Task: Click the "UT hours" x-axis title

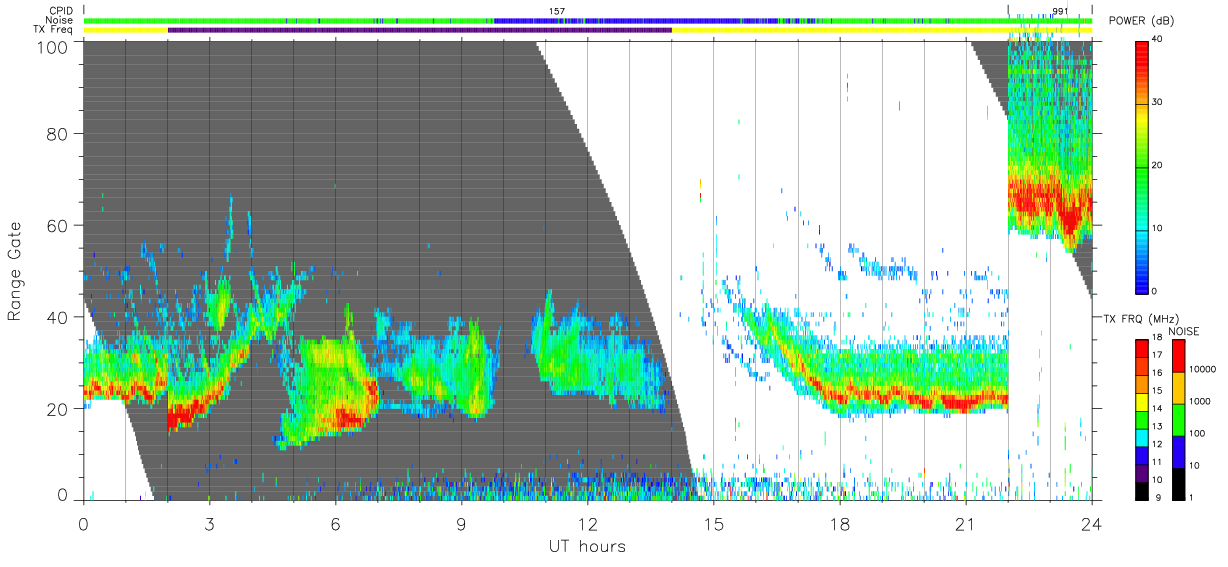Action: click(587, 547)
